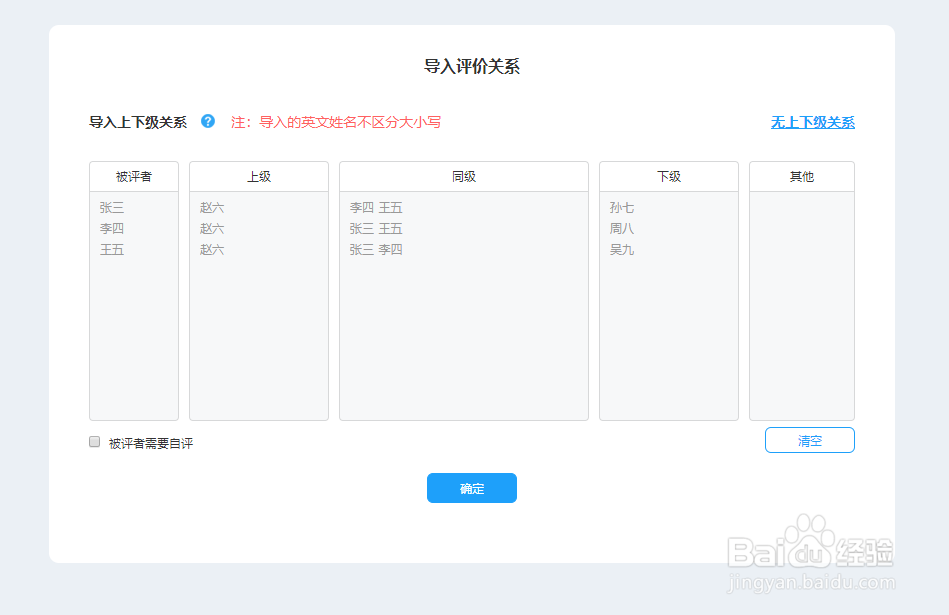This screenshot has width=949, height=615.
Task: Select the 其他 column header
Action: point(801,175)
